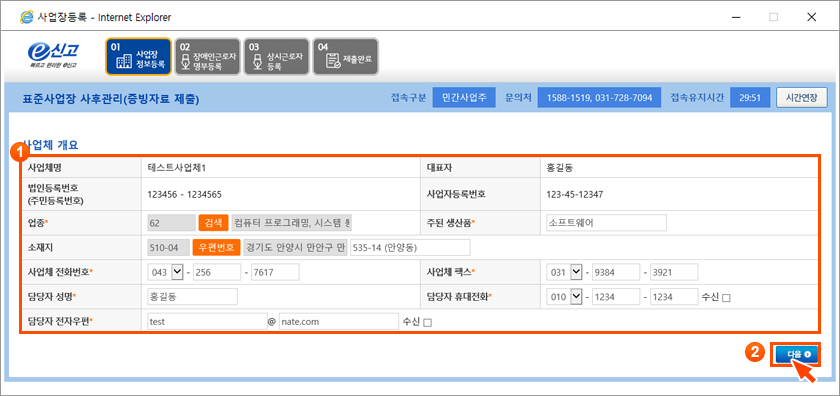
Task: Click the 업종 code field showing 62
Action: tap(171, 223)
